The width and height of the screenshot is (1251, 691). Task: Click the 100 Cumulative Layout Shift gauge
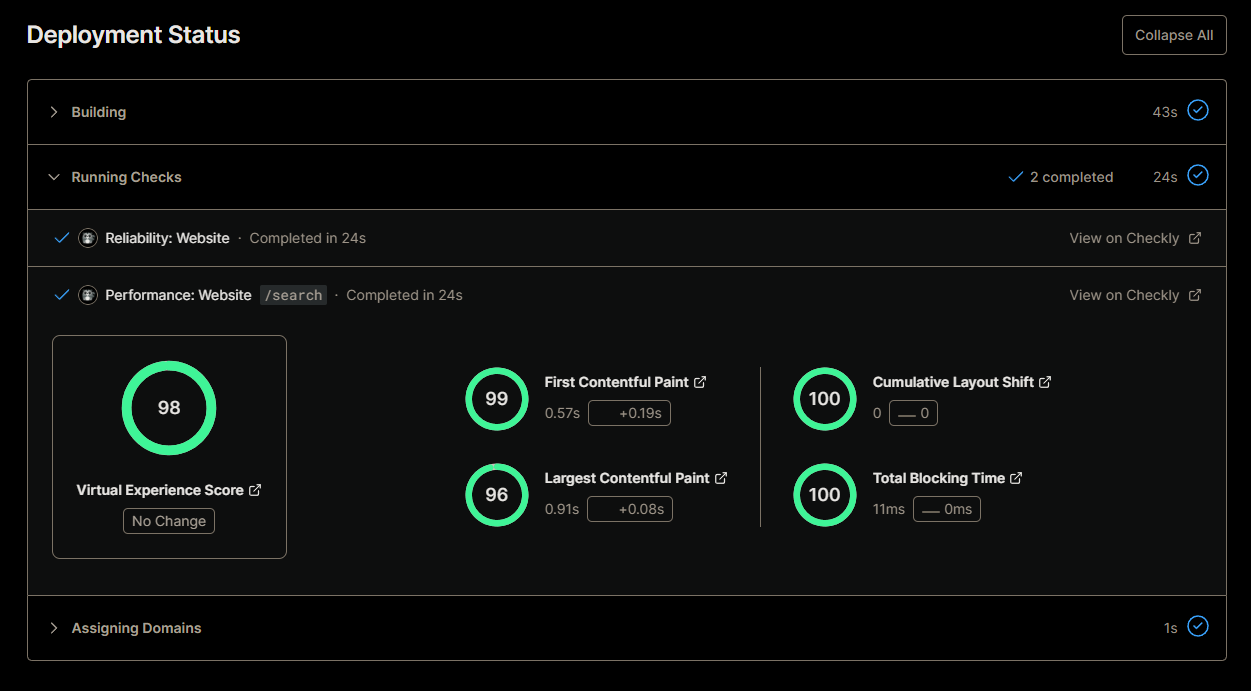[825, 399]
